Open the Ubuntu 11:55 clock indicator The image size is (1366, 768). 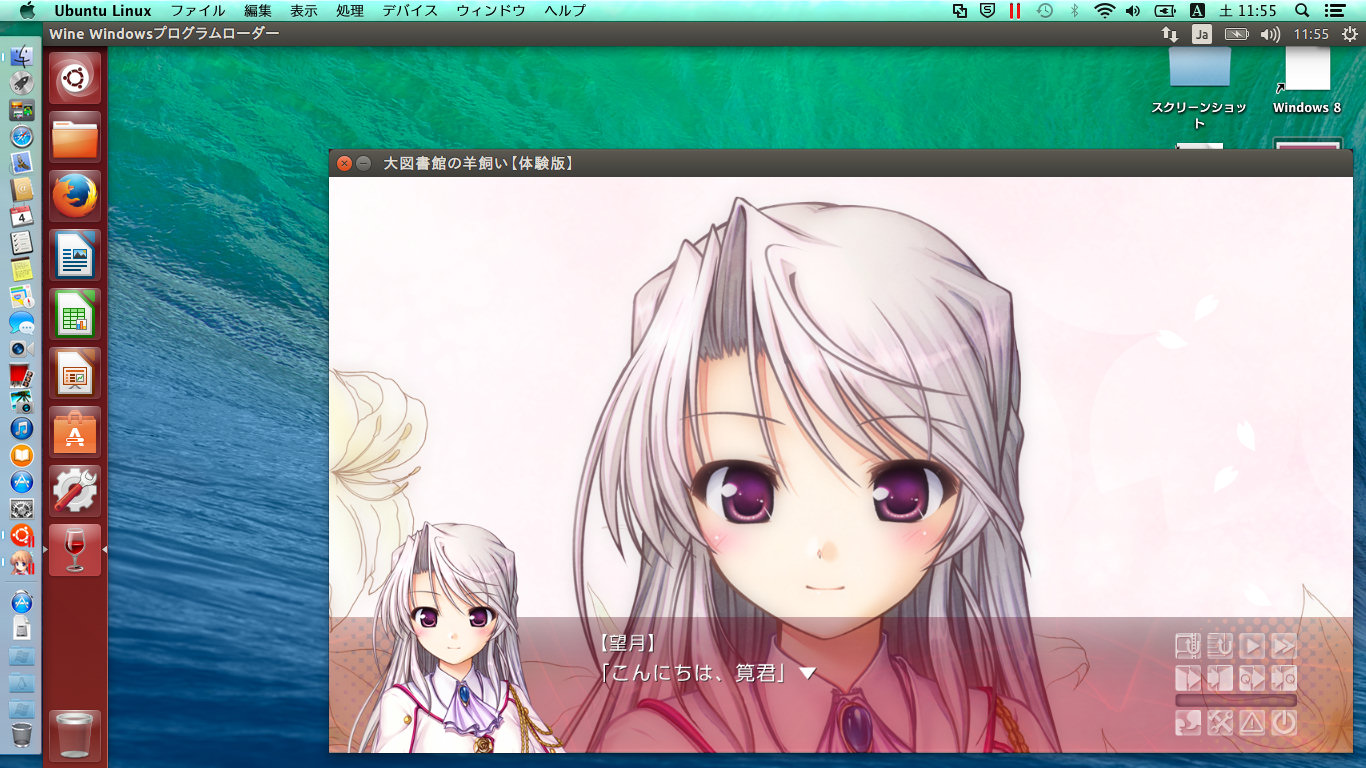(x=1311, y=34)
